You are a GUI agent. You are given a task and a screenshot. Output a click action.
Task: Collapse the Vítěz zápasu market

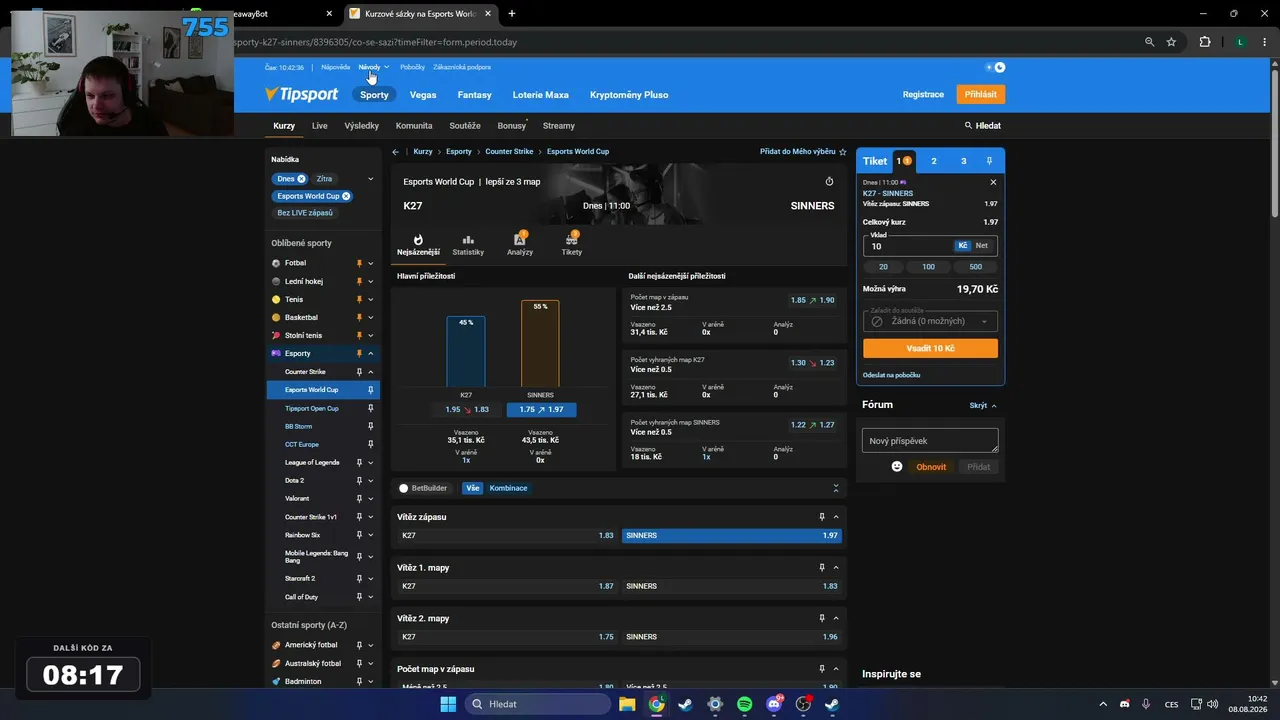click(x=836, y=517)
